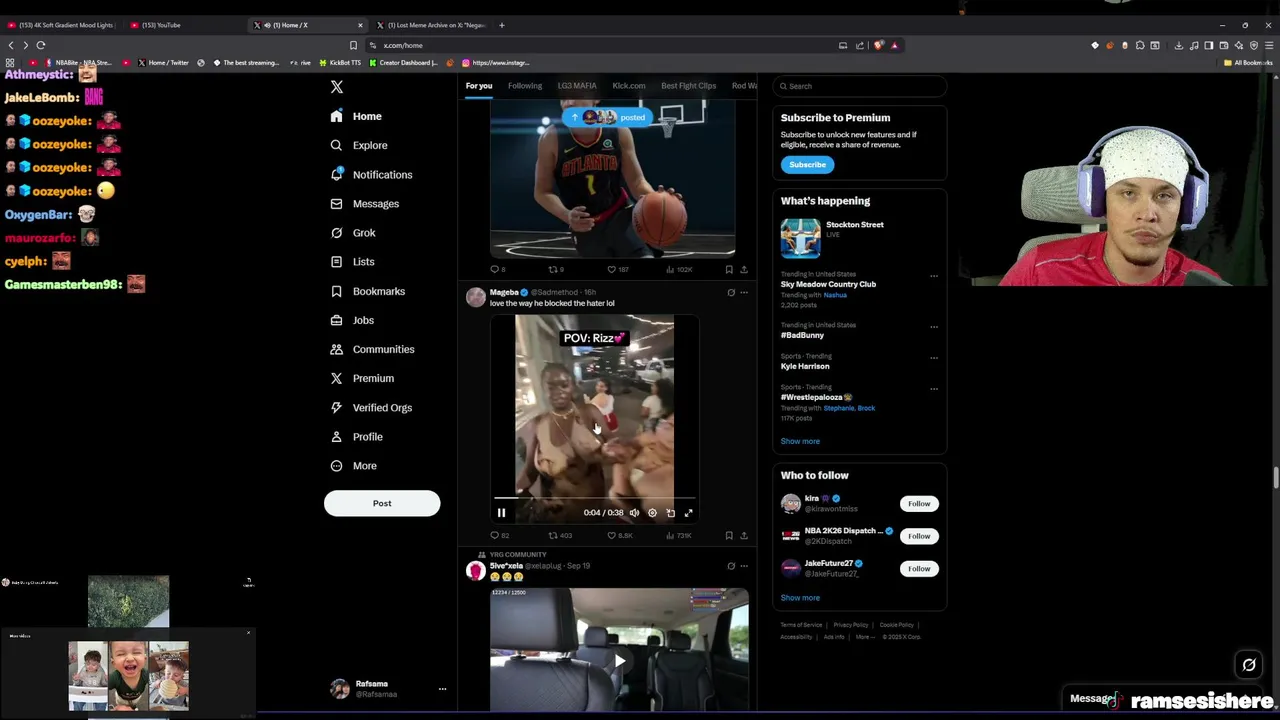This screenshot has height=720, width=1280.
Task: Click the X logo above the Home link
Action: [337, 87]
